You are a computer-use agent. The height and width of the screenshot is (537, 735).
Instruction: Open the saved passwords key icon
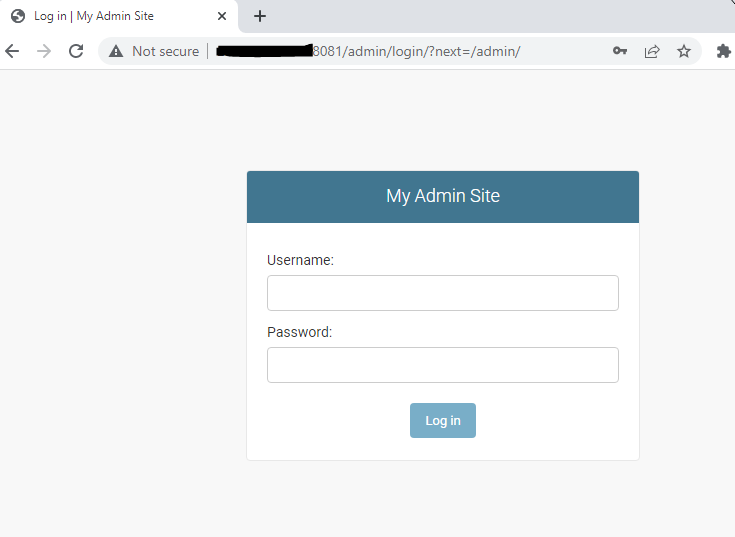pyautogui.click(x=620, y=51)
